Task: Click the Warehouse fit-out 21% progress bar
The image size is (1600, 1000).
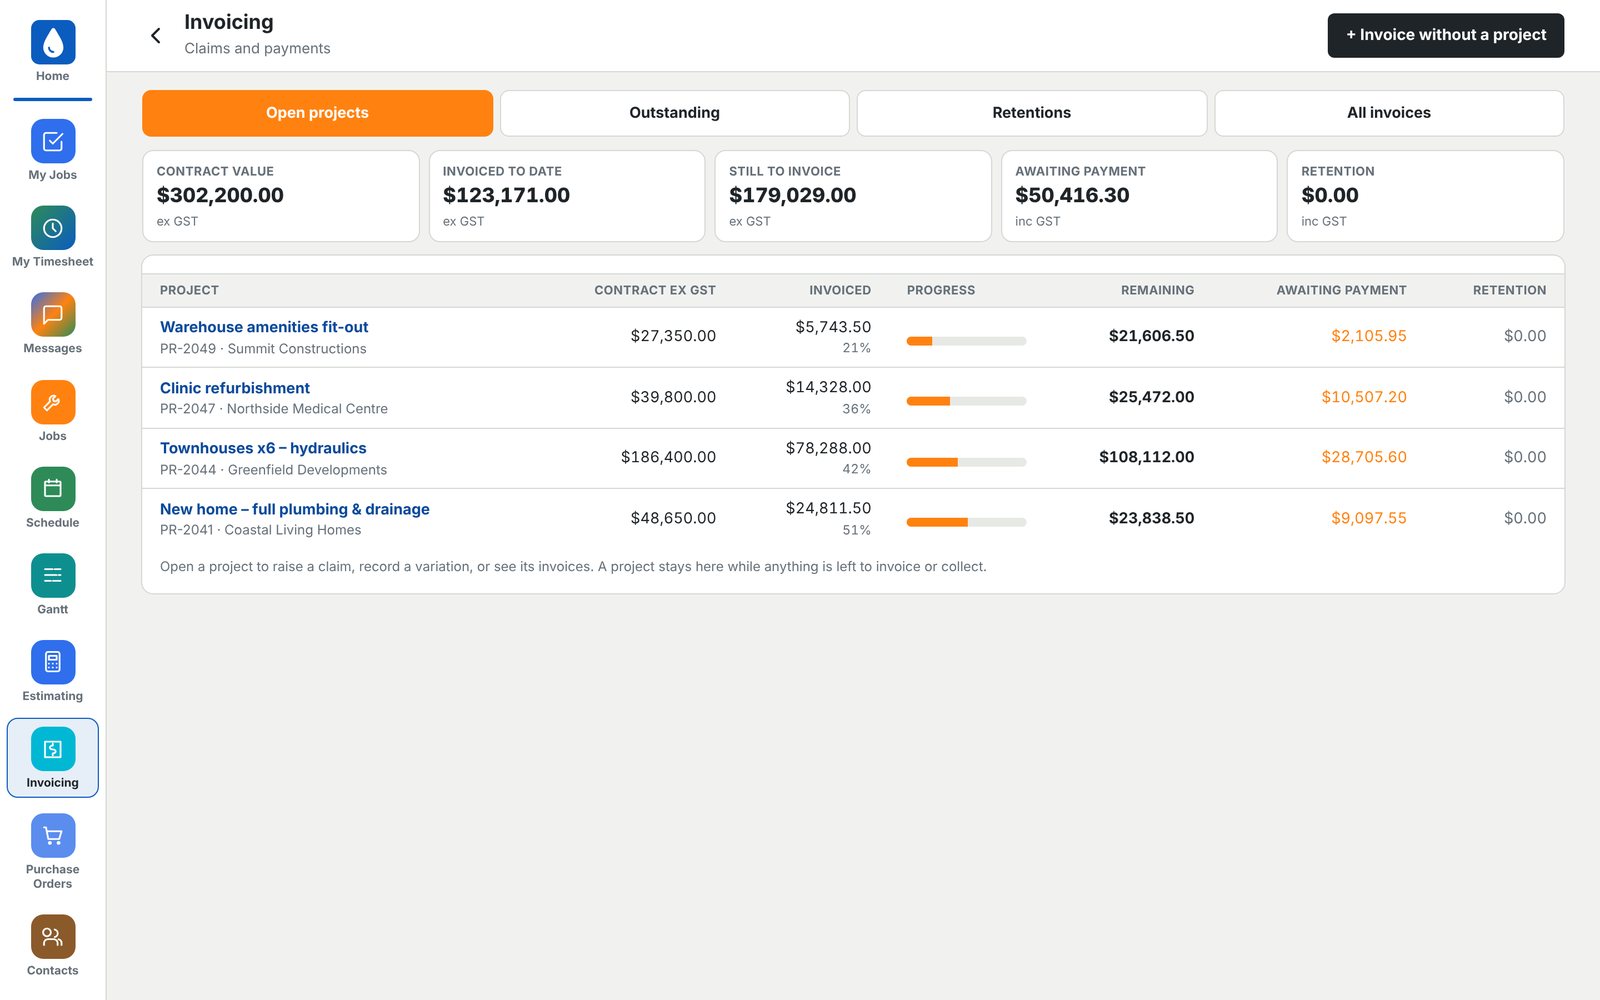Action: [966, 341]
